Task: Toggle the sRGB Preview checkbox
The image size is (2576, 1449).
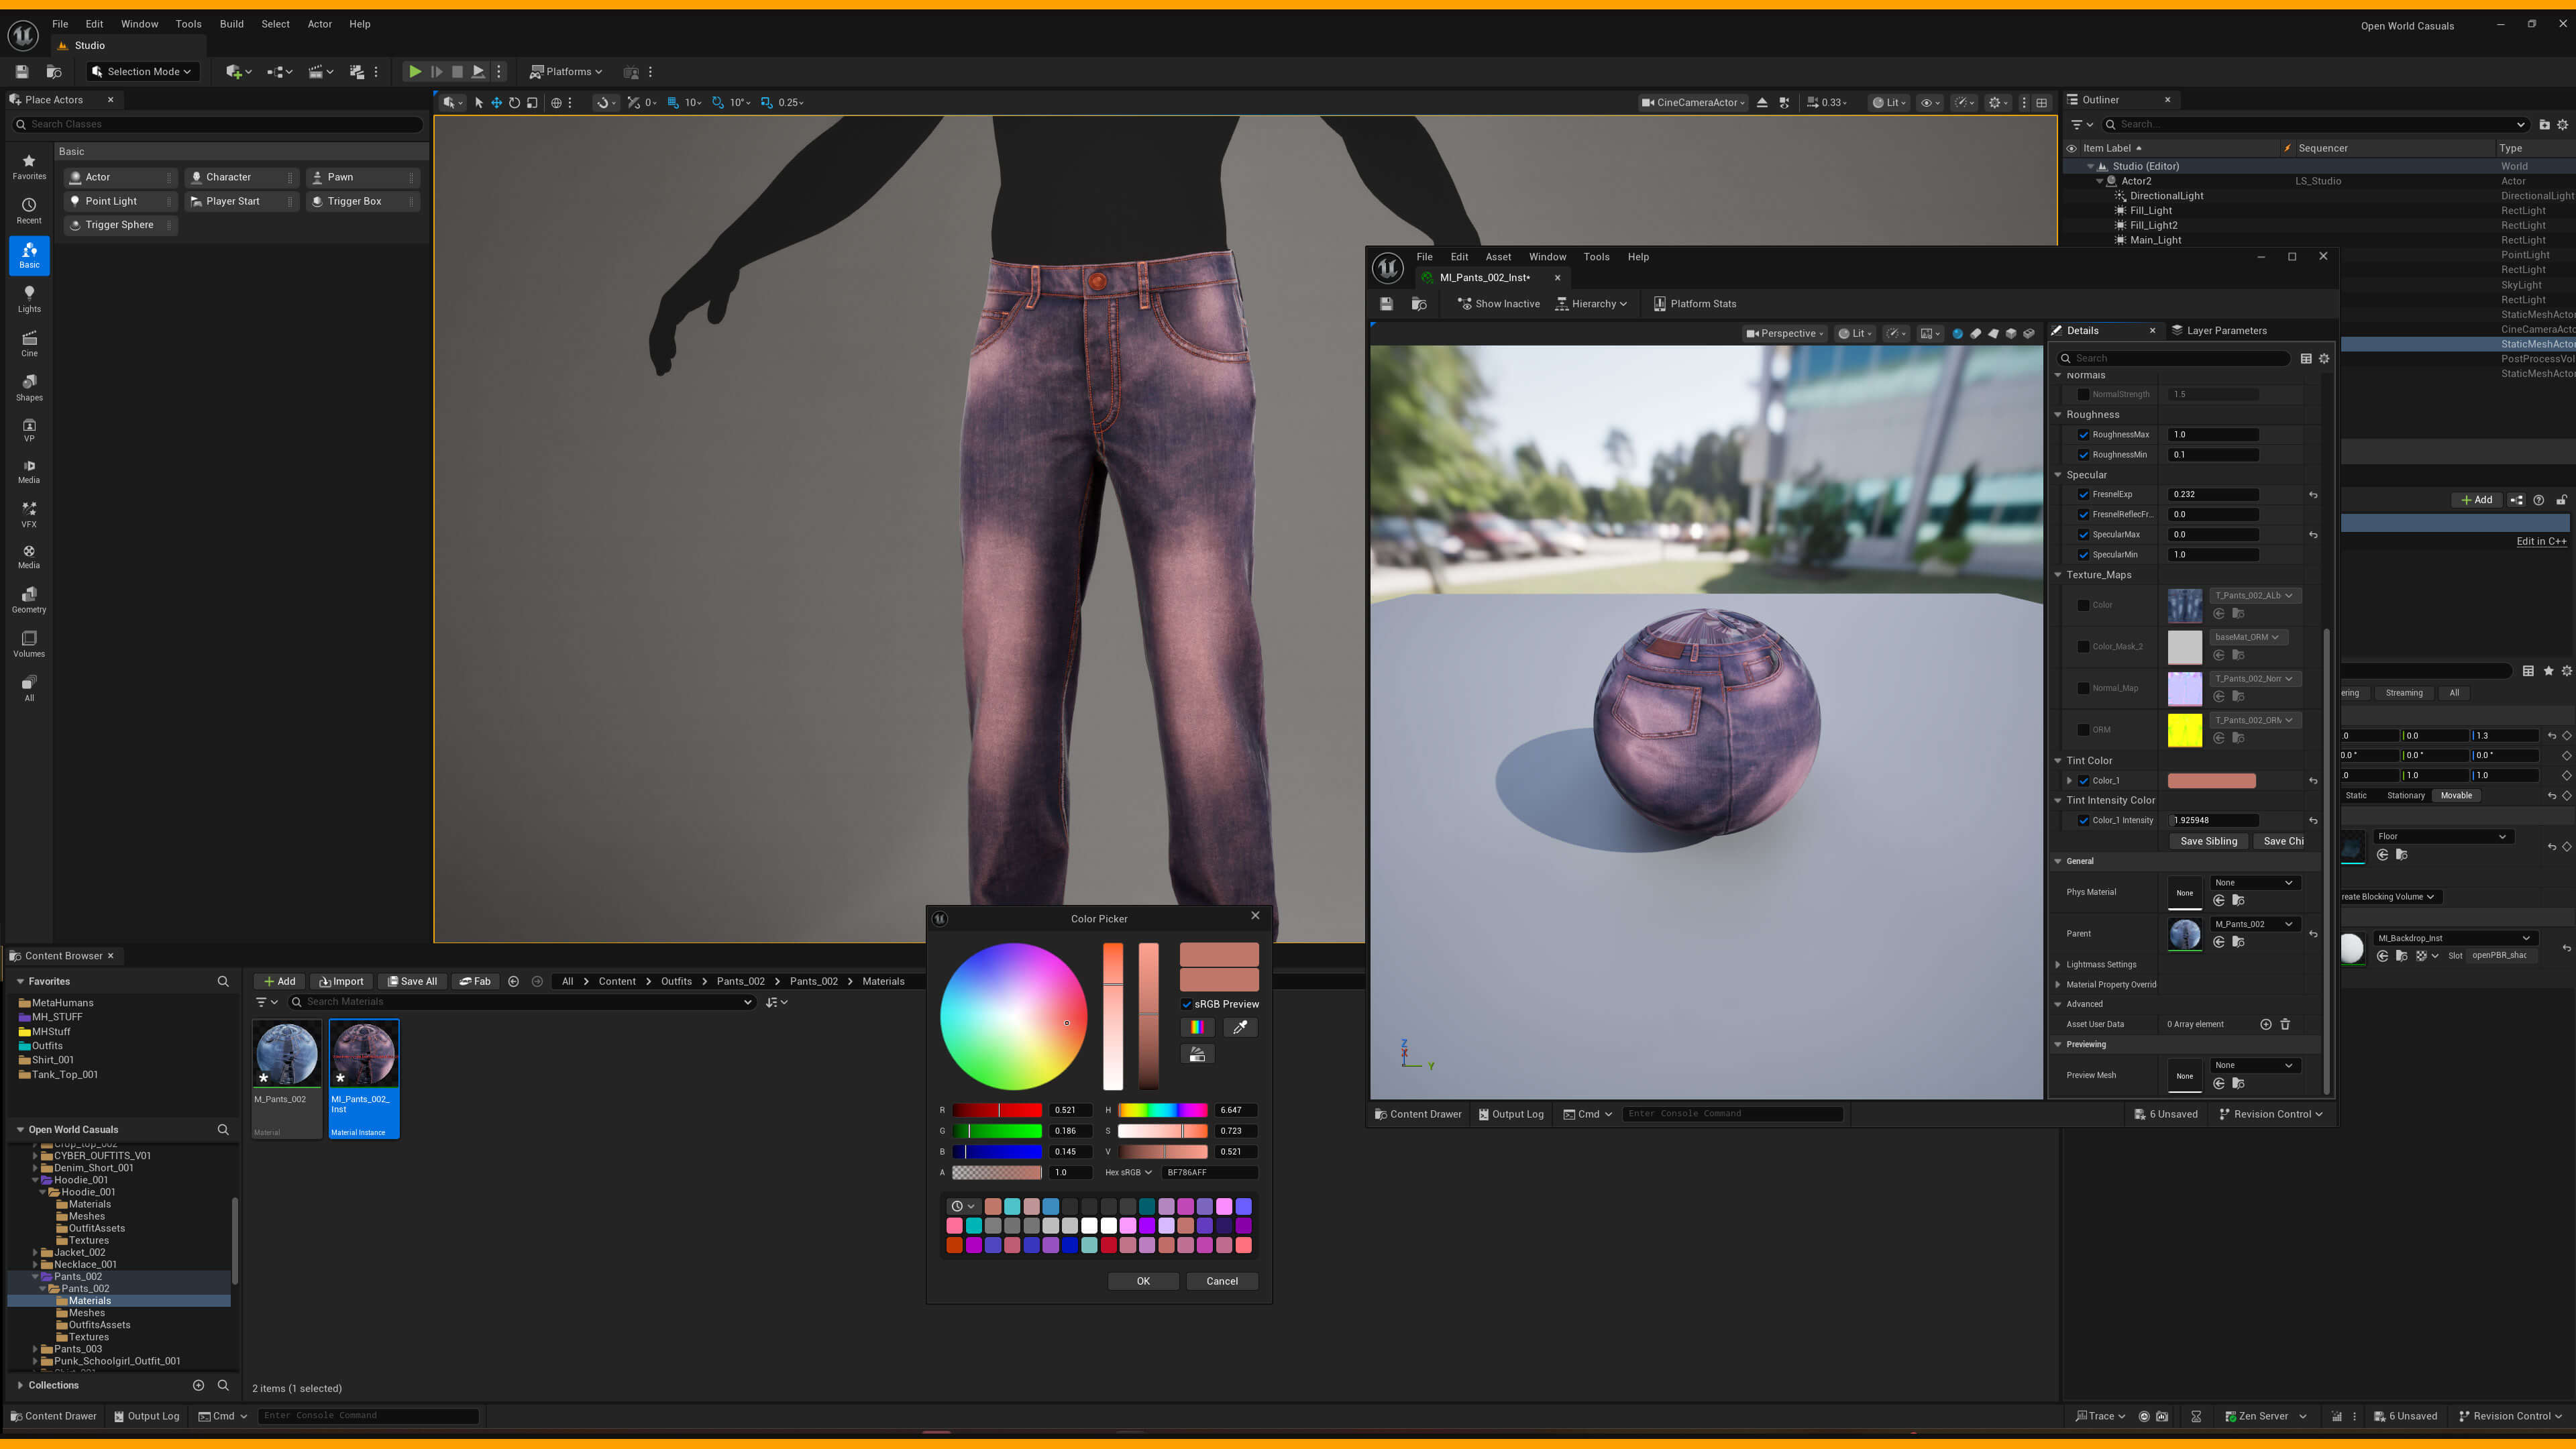Action: [1187, 1004]
